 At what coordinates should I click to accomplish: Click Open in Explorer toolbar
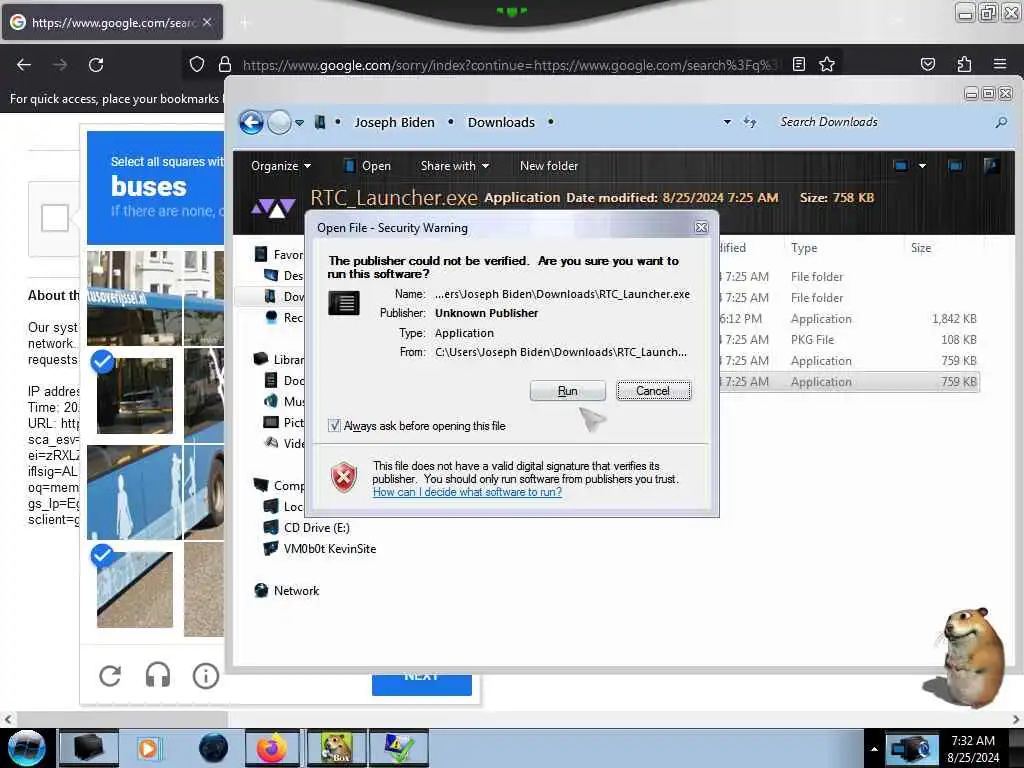pyautogui.click(x=368, y=166)
